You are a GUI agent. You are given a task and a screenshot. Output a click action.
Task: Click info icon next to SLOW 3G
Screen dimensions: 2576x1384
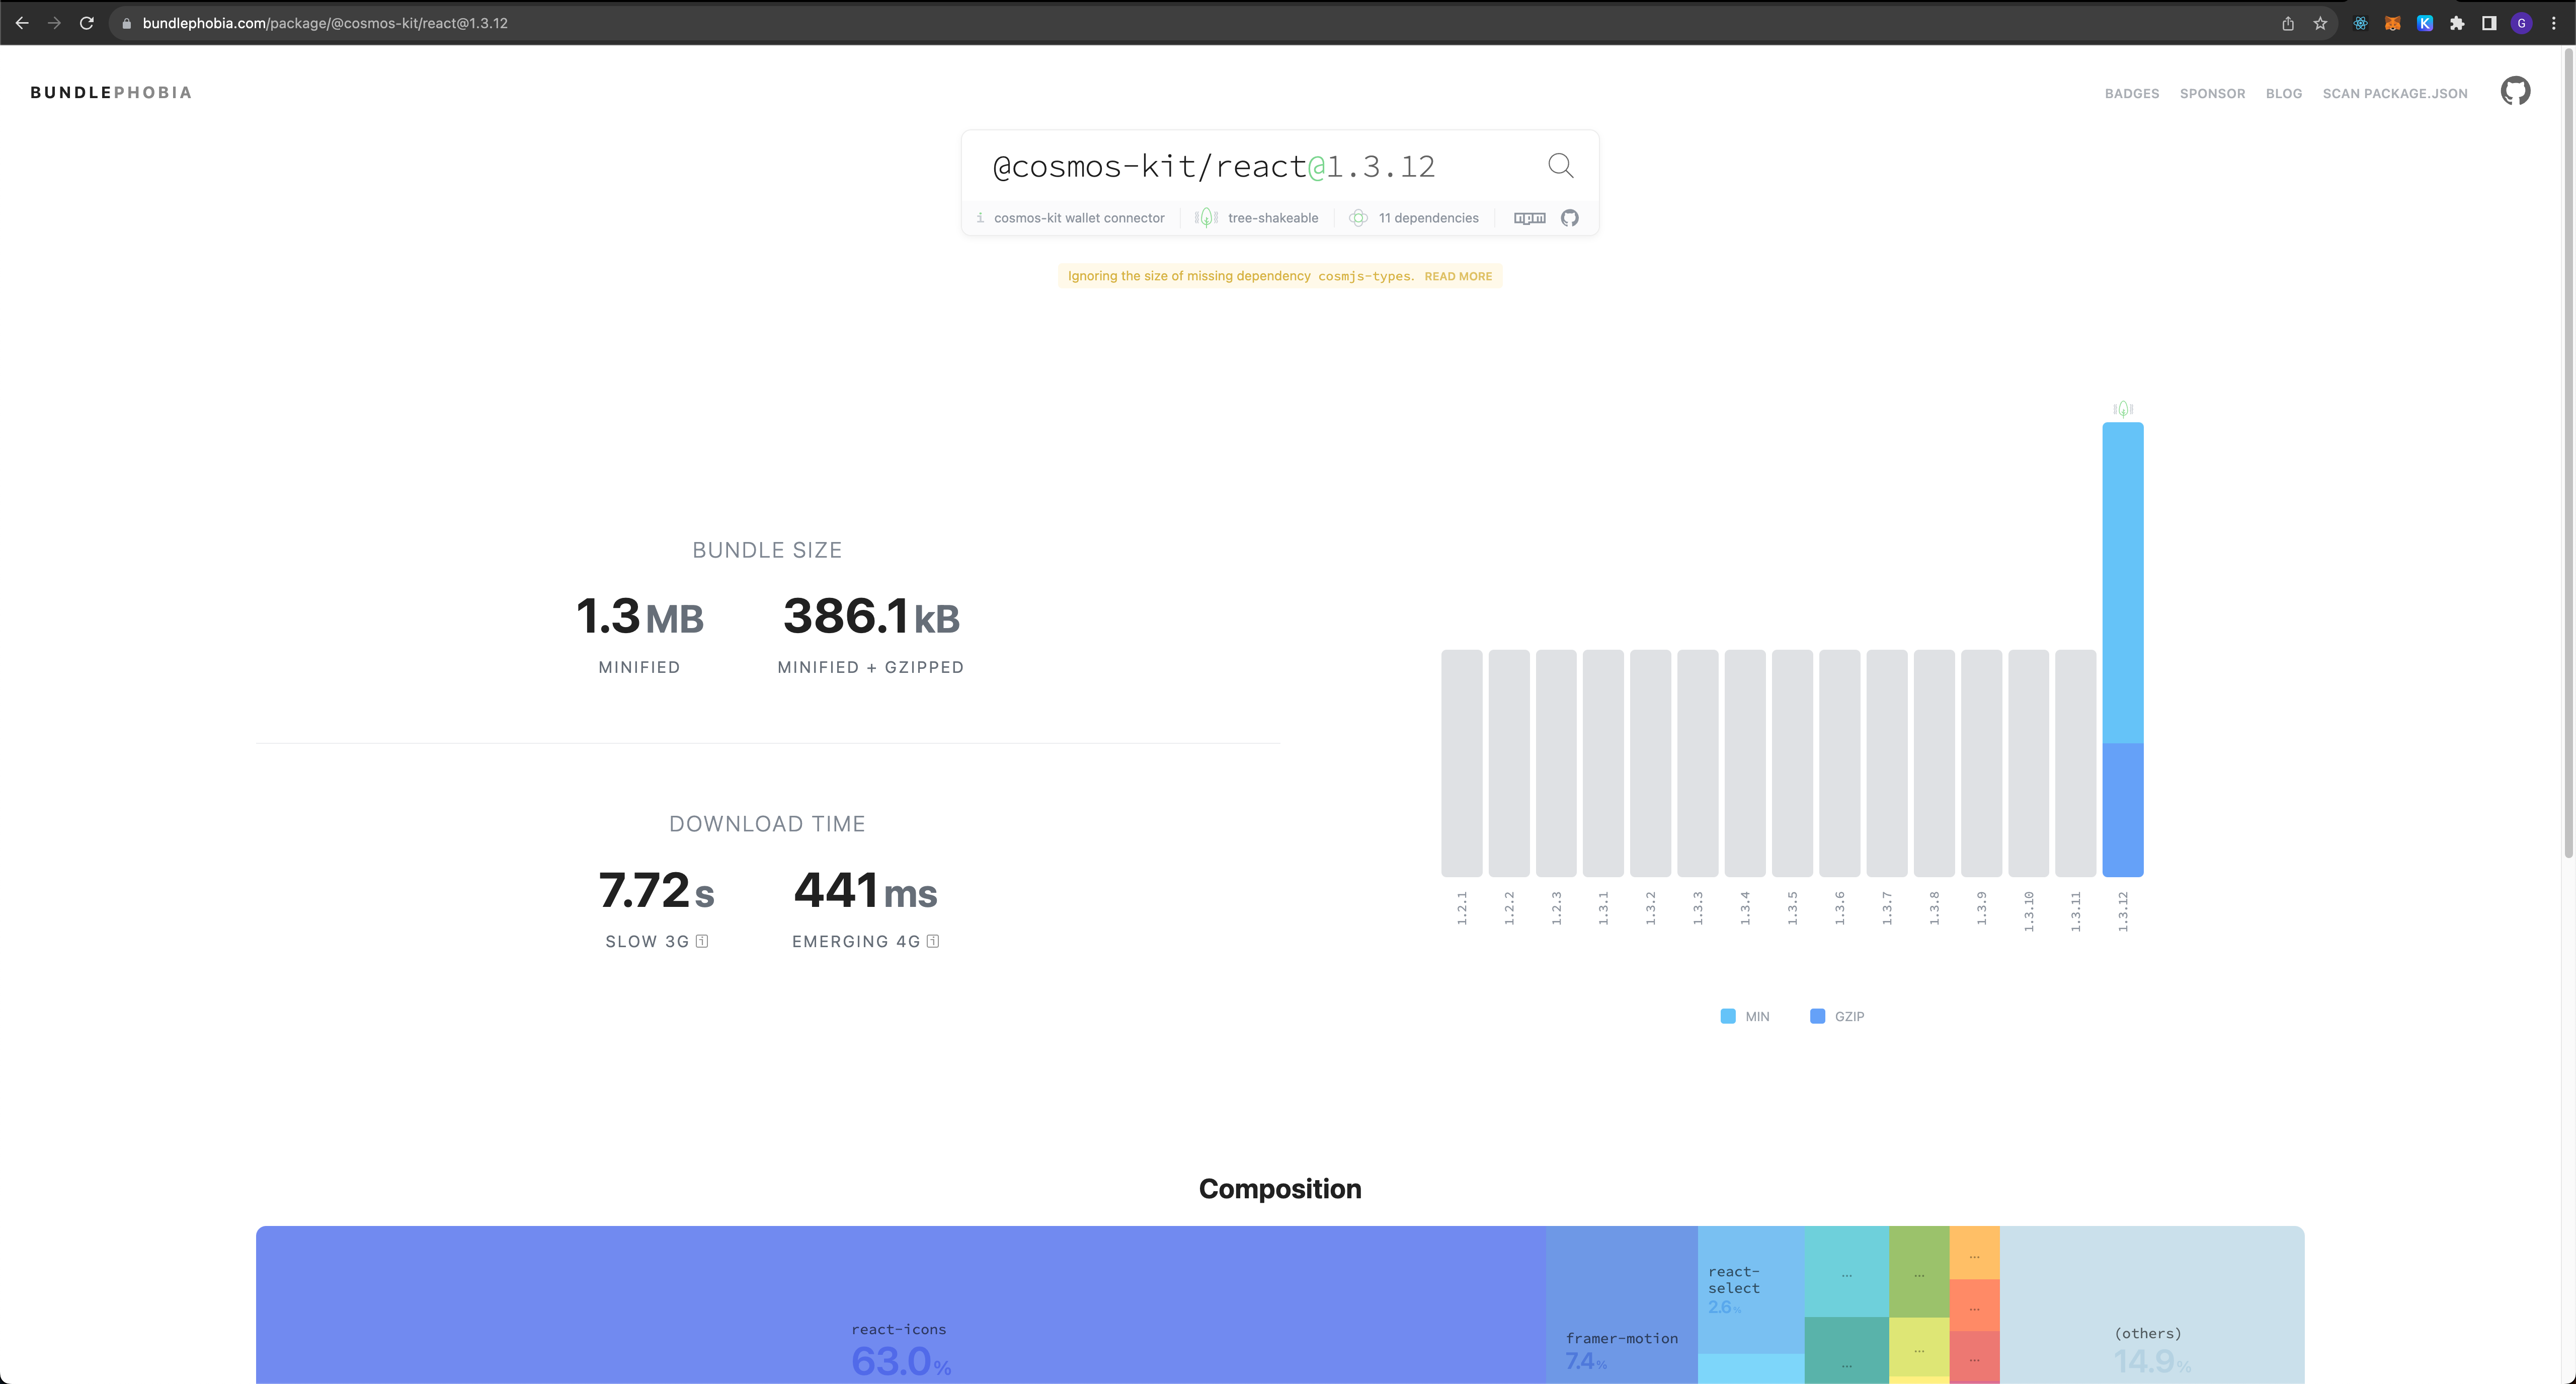702,941
